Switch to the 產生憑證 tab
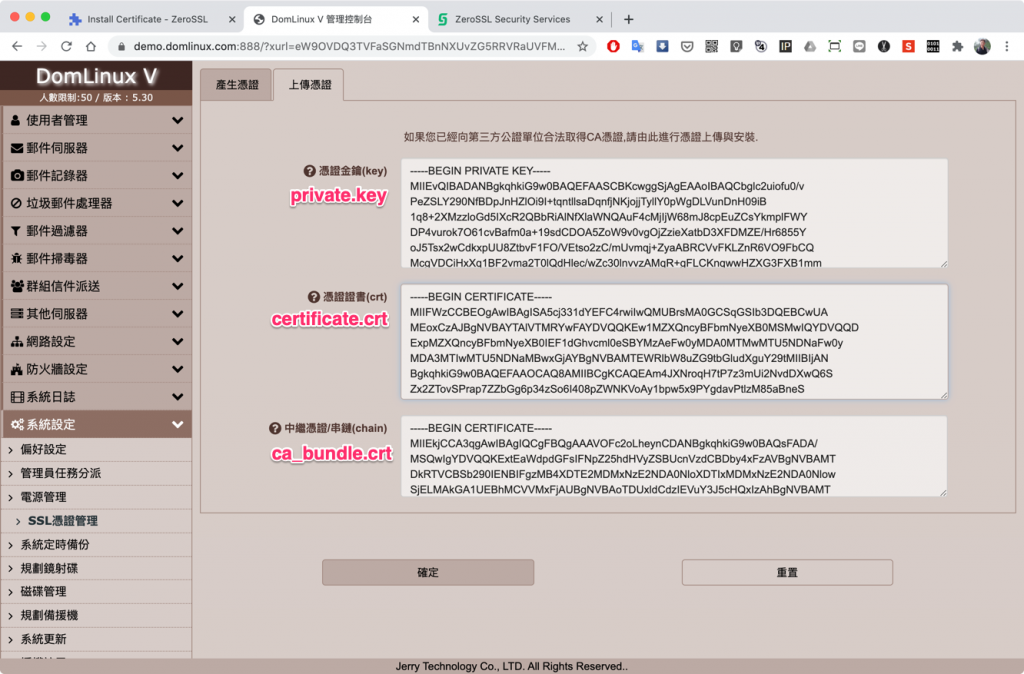This screenshot has width=1024, height=674. pyautogui.click(x=240, y=84)
